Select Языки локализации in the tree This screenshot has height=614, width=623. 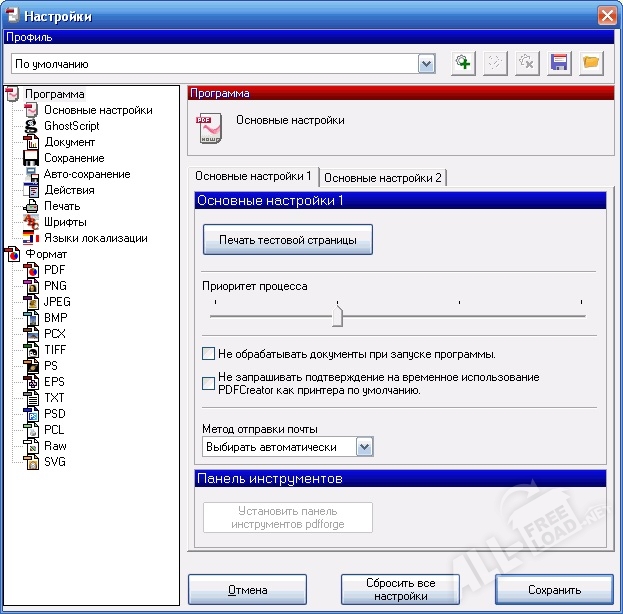(x=95, y=238)
